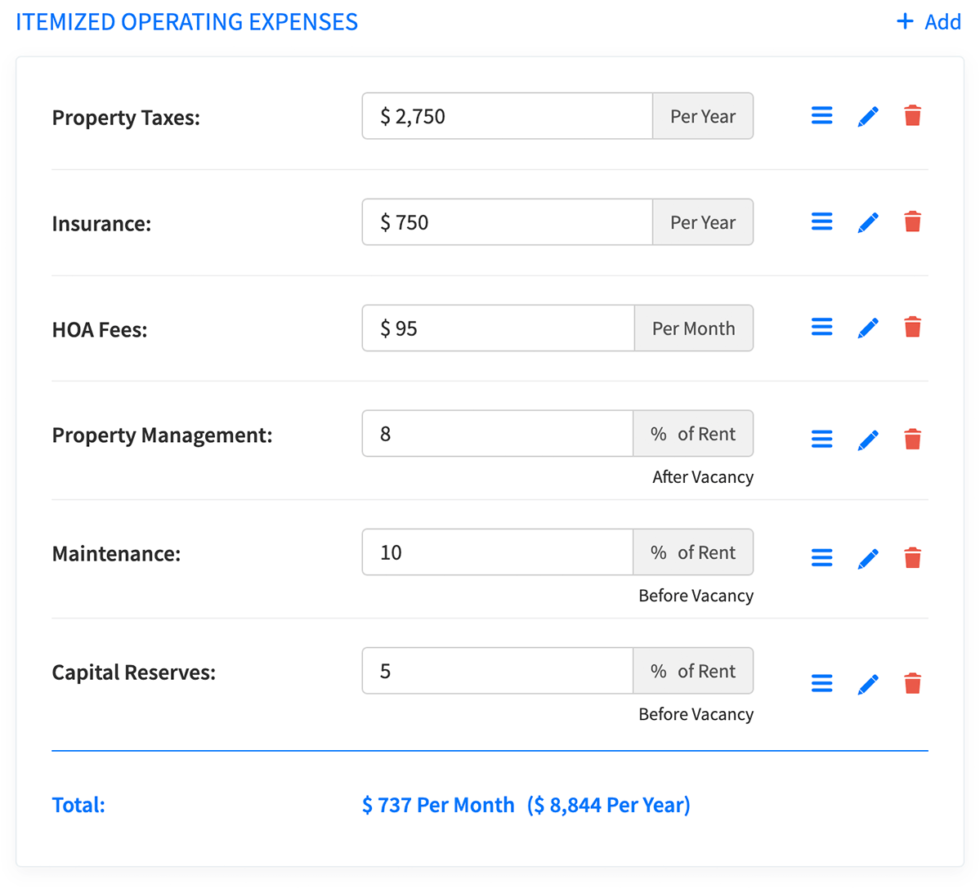The height and width of the screenshot is (889, 980).
Task: Click the % of Rent unit for Capital Reserves
Action: [x=694, y=670]
